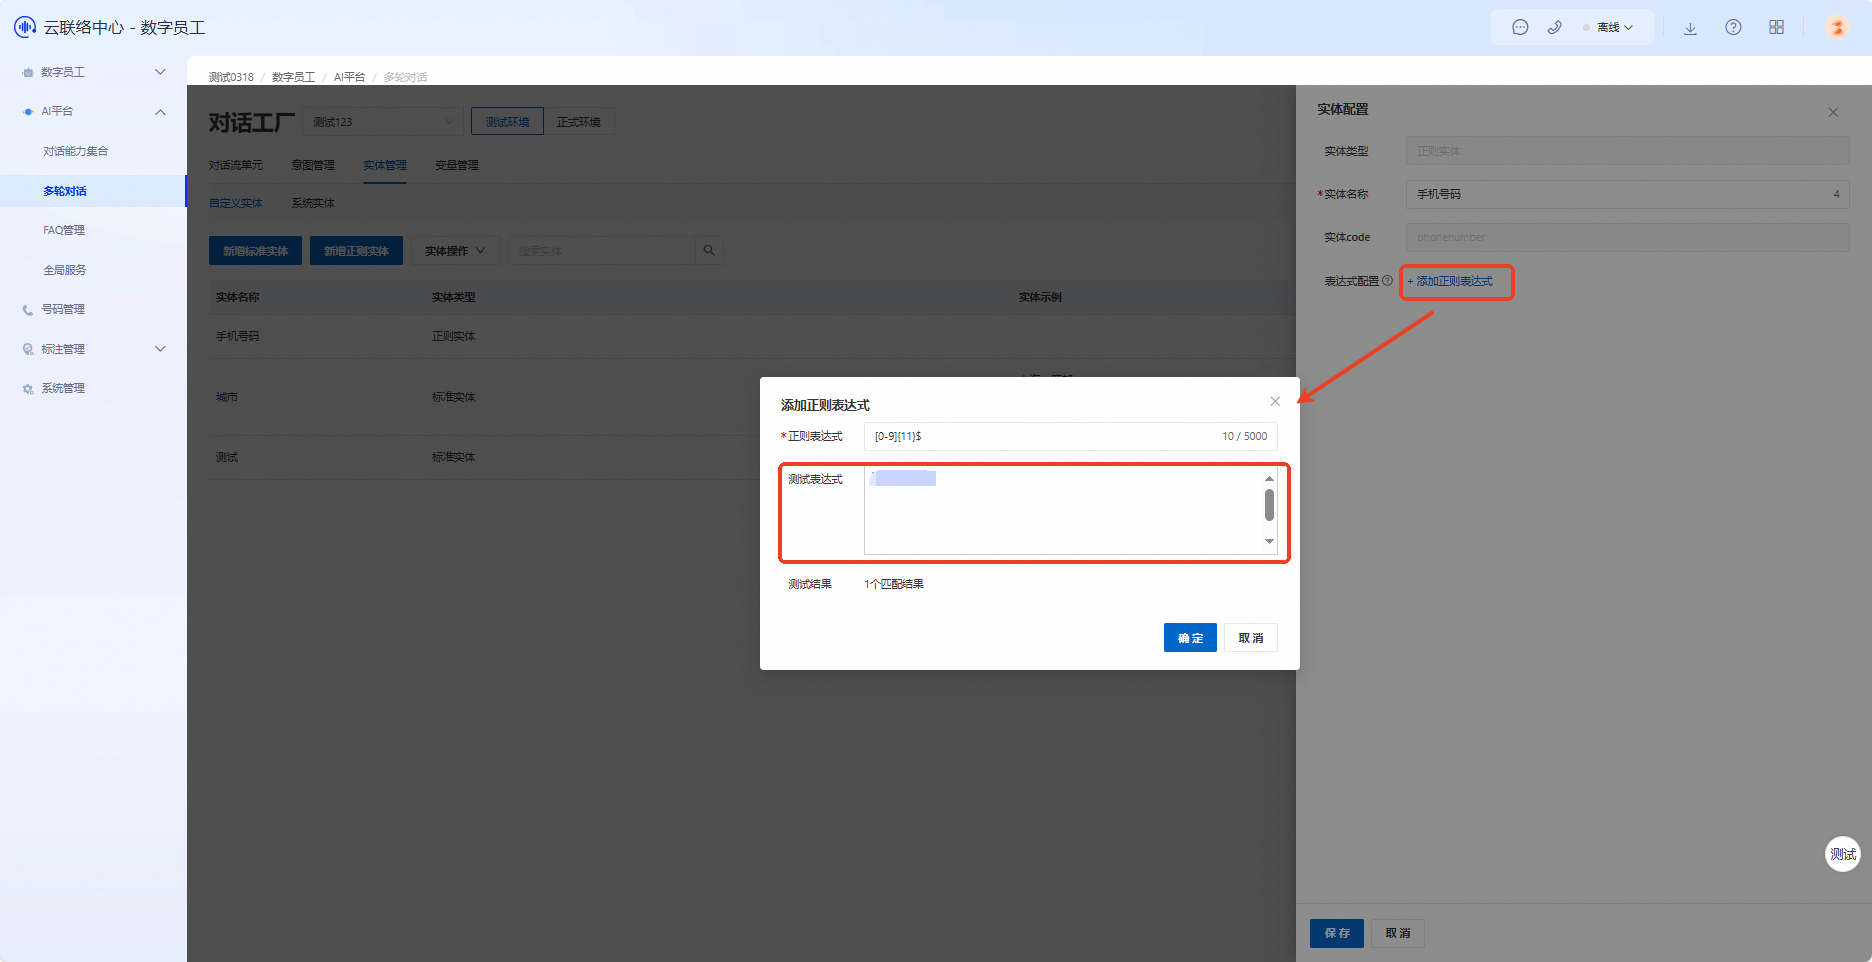Switch to 测试环境

[507, 122]
